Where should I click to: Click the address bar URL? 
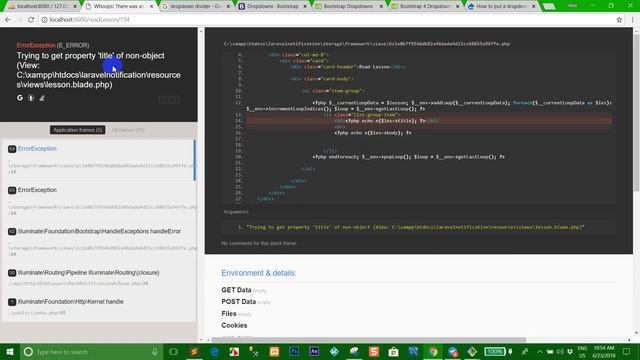pos(89,20)
